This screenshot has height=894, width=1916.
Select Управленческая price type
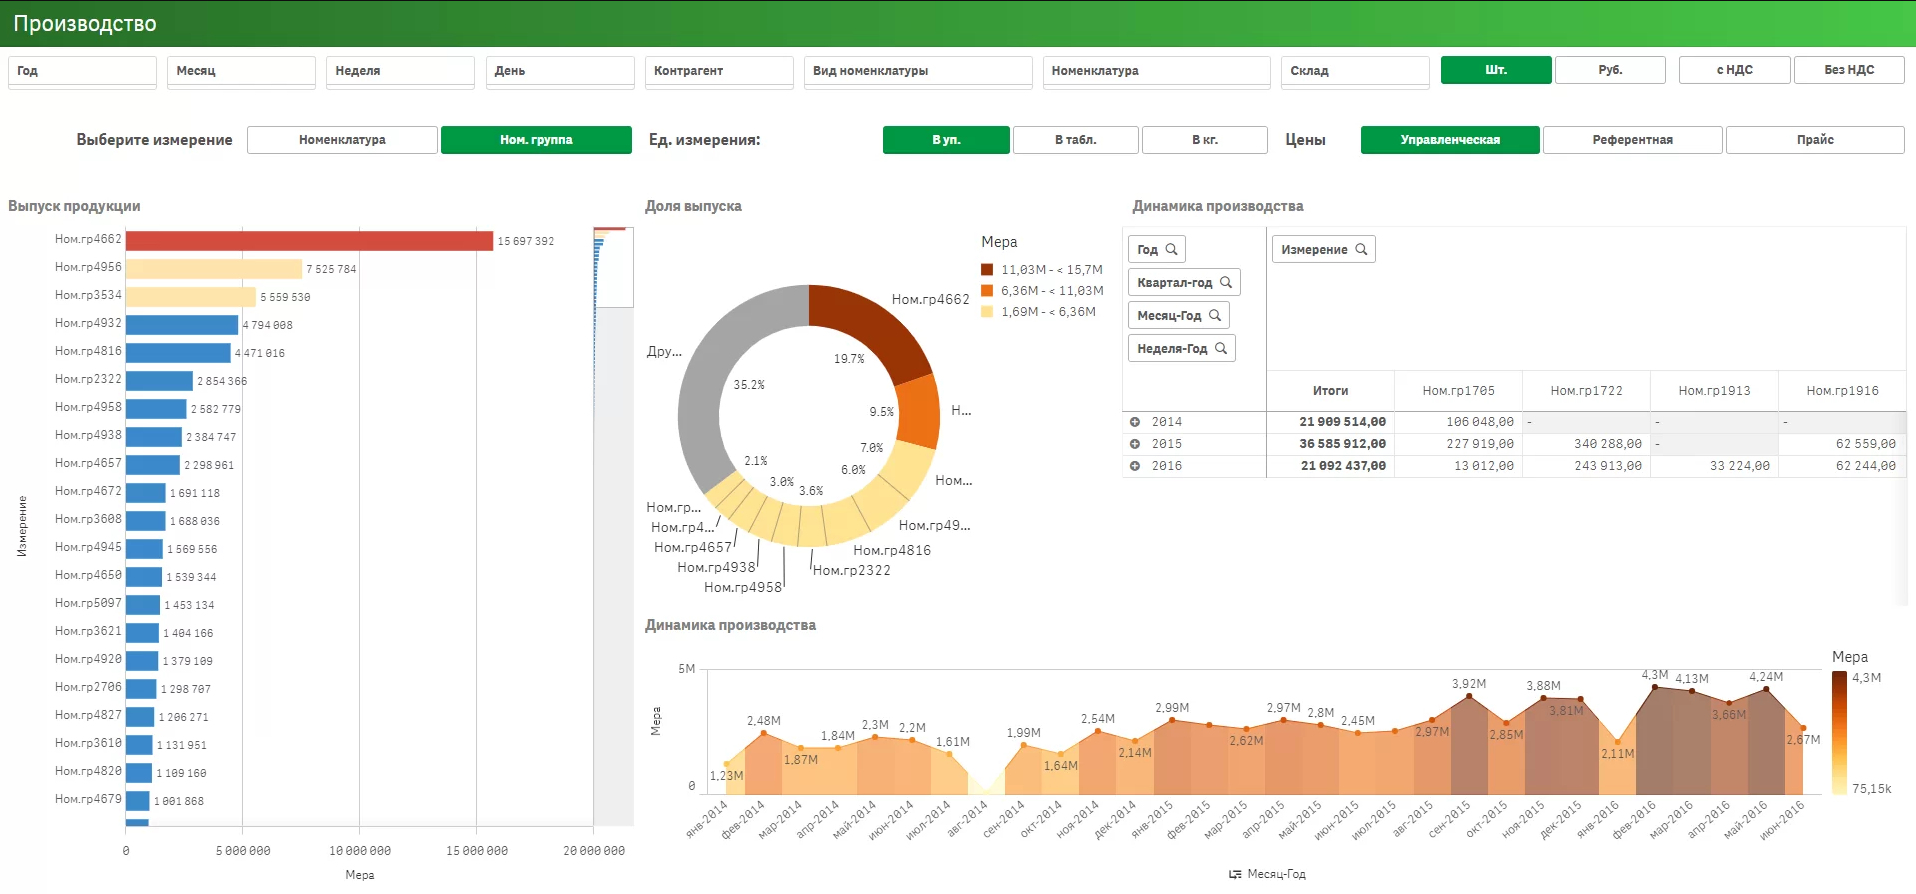pyautogui.click(x=1450, y=140)
